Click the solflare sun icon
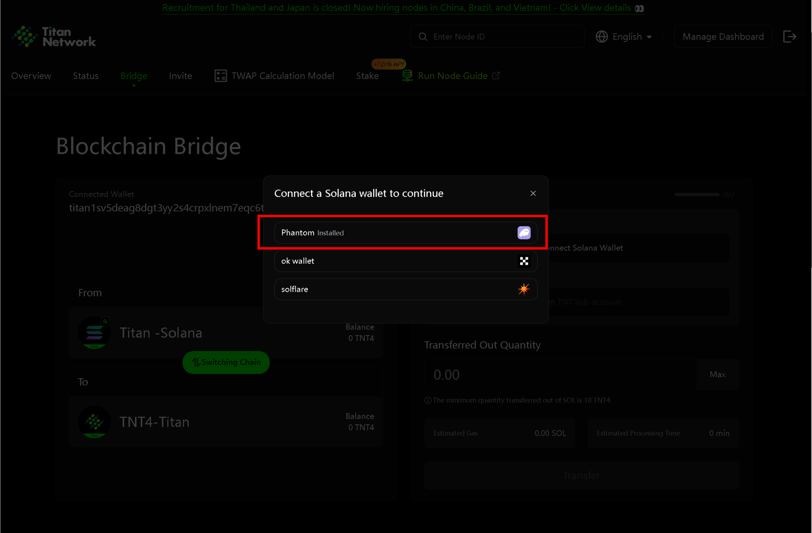 click(524, 289)
